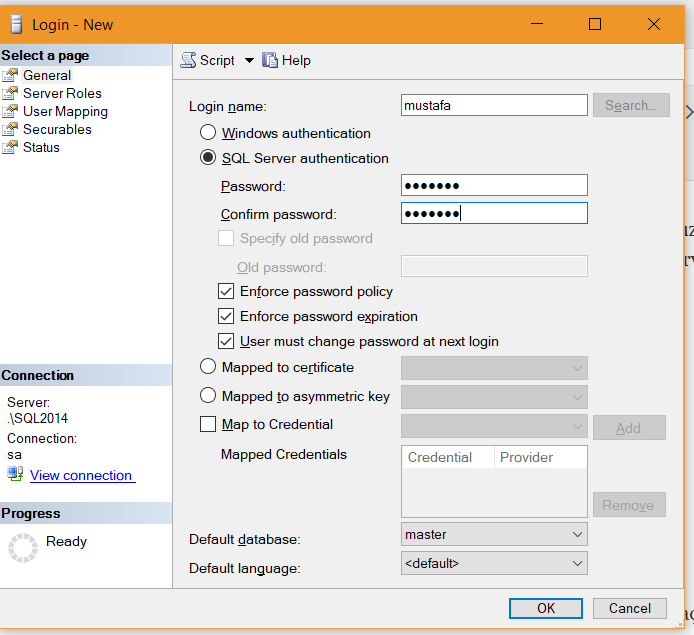This screenshot has width=694, height=635.
Task: Select Mapped to asymmetric key option
Action: [208, 395]
